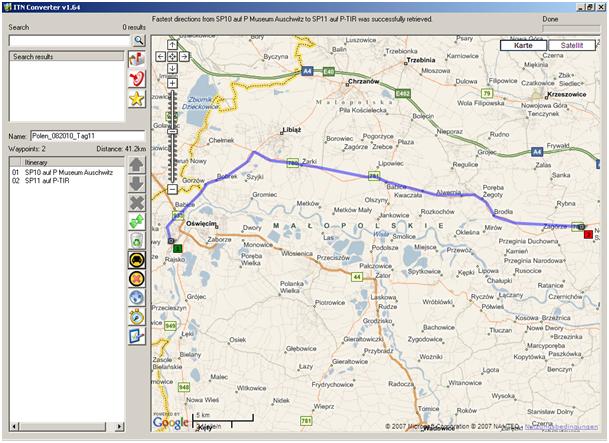Viewport: 609px width, 443px height.
Task: Click the yellow star favorites icon
Action: pyautogui.click(x=137, y=99)
